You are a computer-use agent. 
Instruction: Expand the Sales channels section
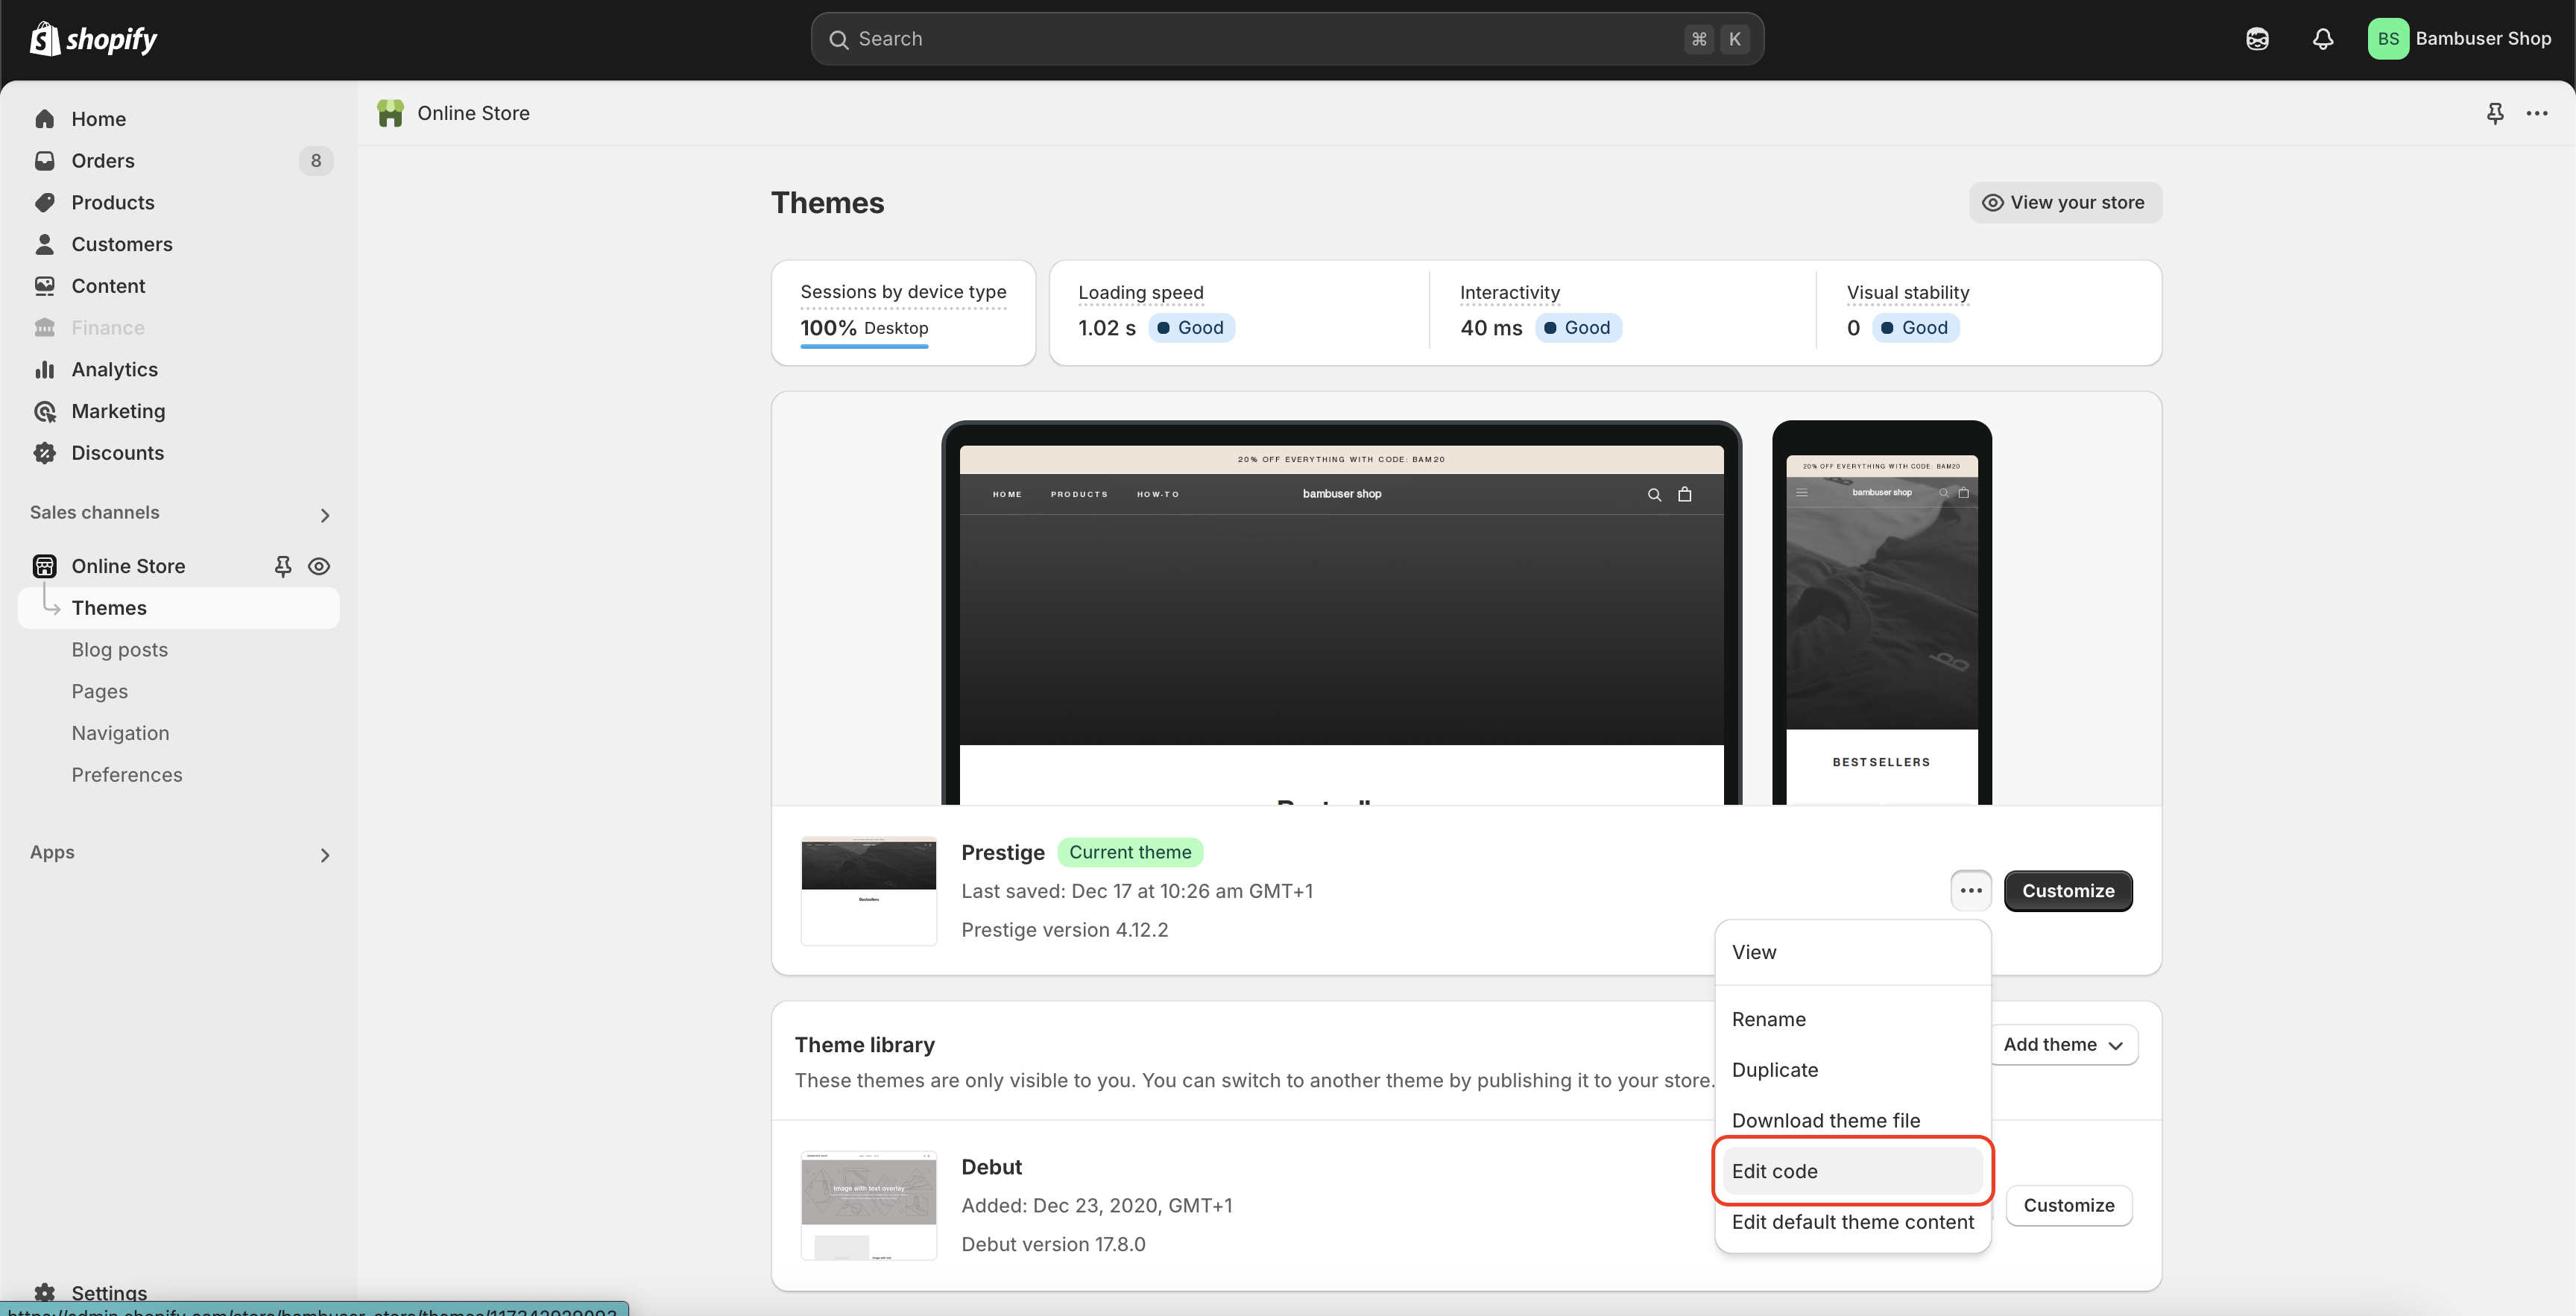324,515
